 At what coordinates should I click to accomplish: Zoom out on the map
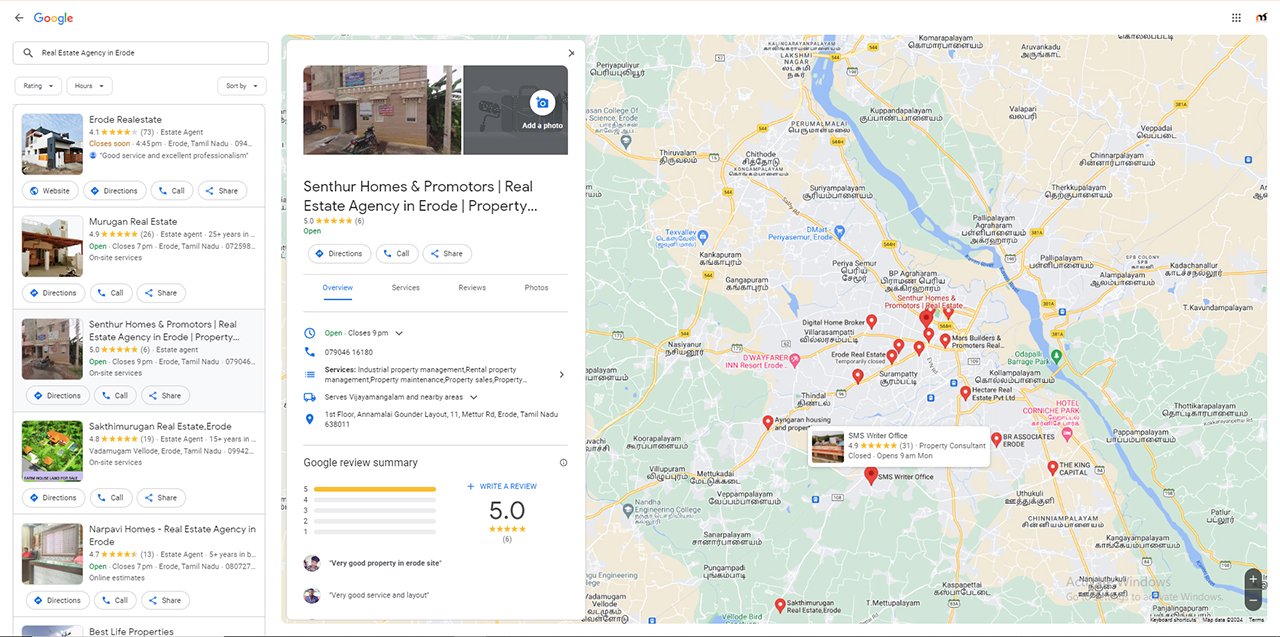tap(1253, 600)
